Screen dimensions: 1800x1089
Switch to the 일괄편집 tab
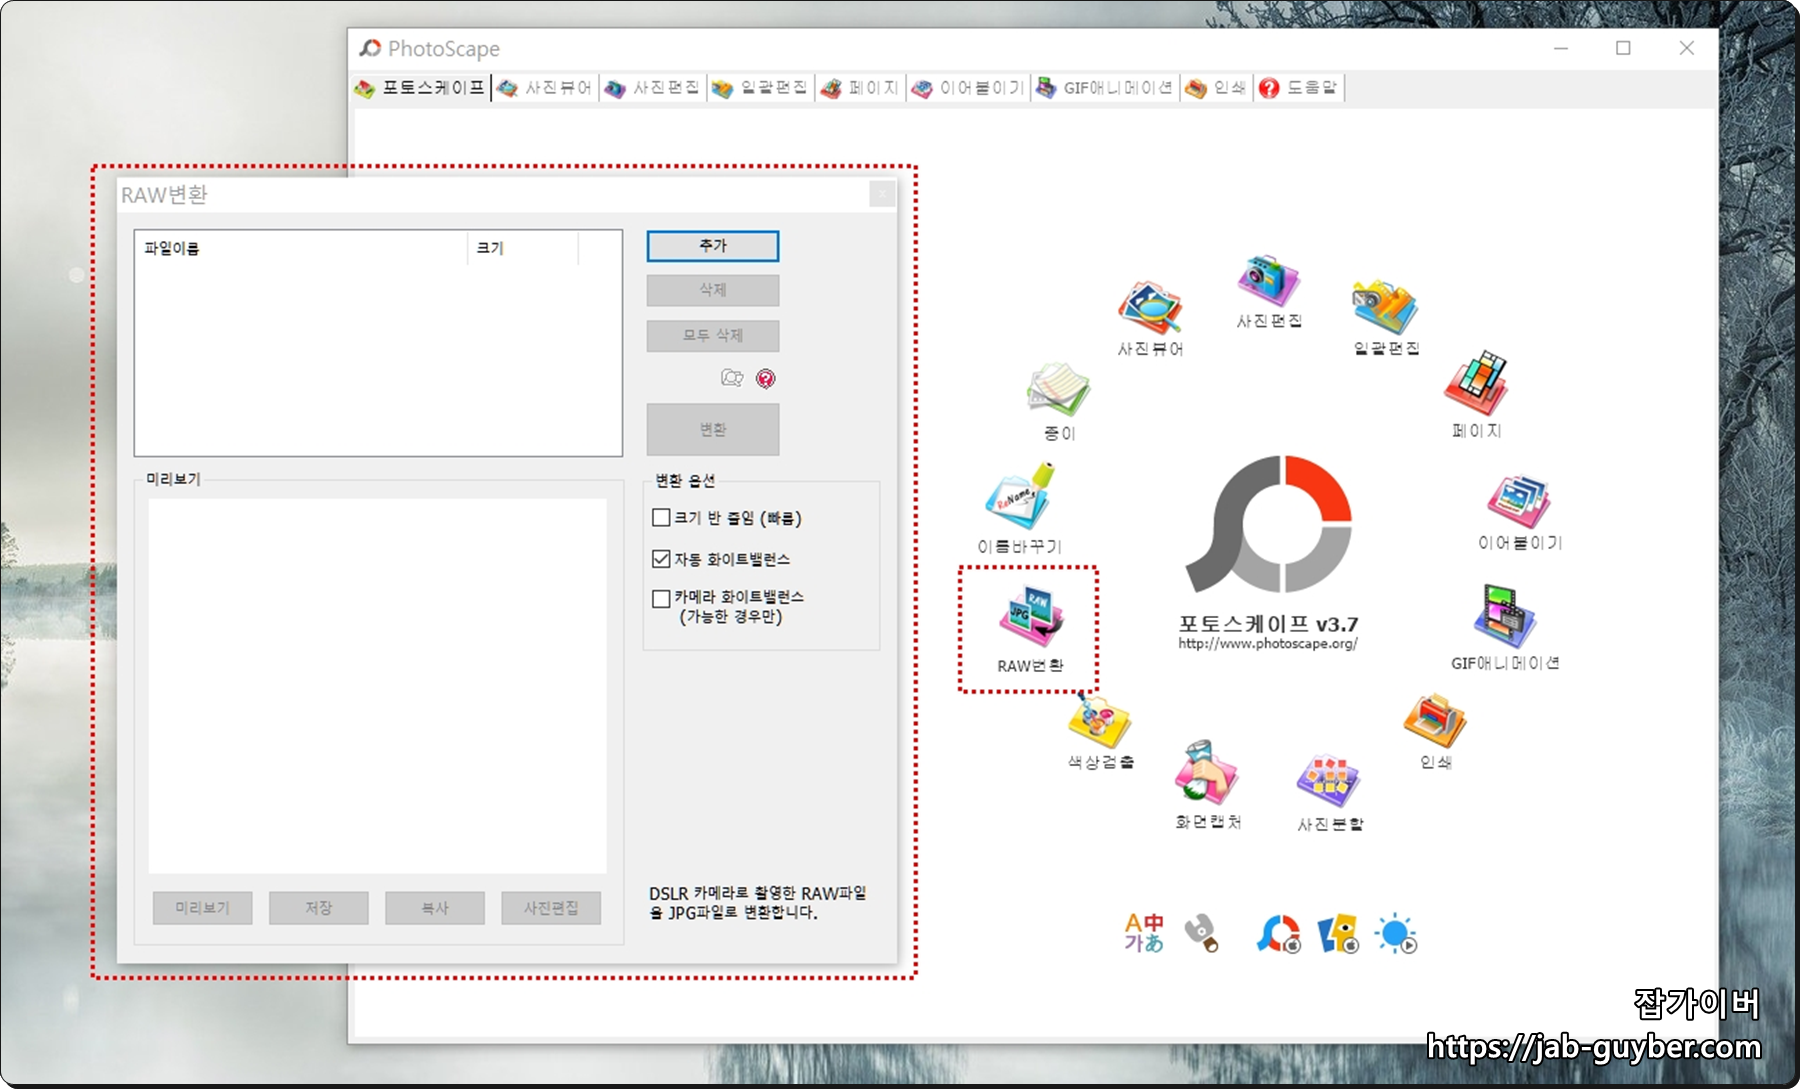761,88
